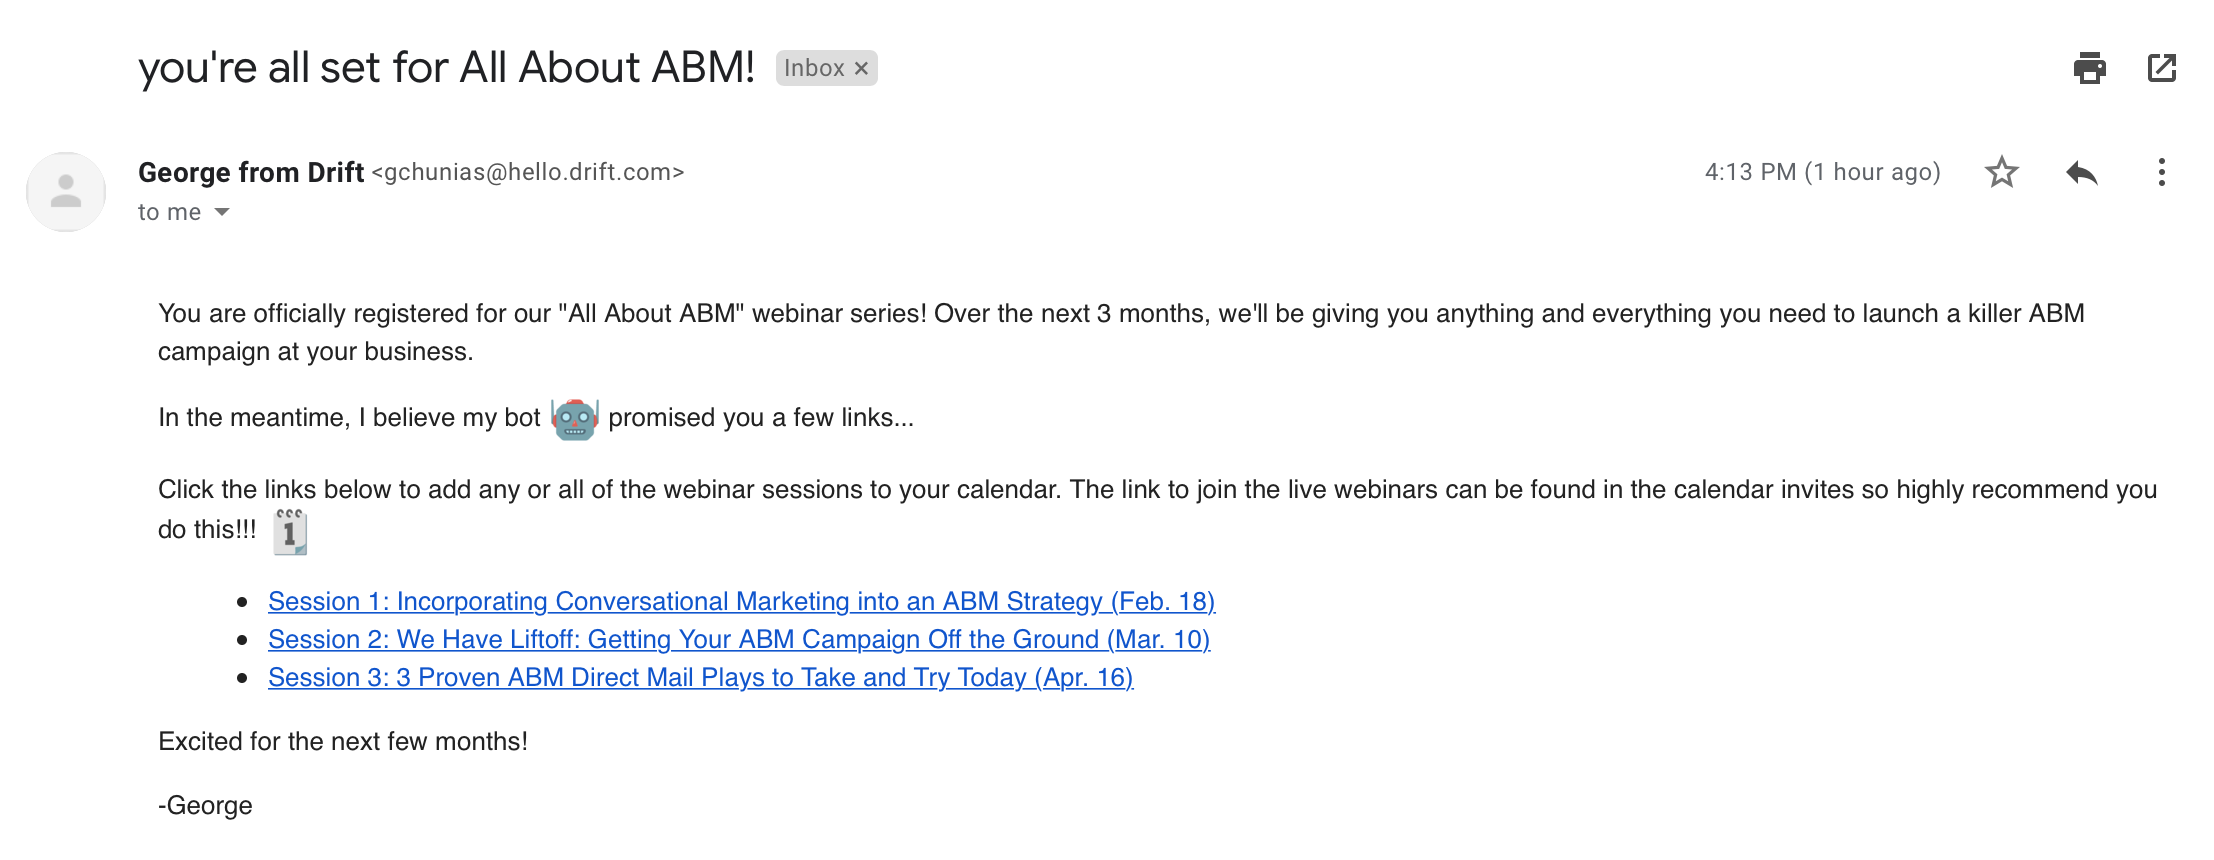Click the calendar emoji after "do this!!!"
Screen dimensions: 2214x860
[x=290, y=531]
